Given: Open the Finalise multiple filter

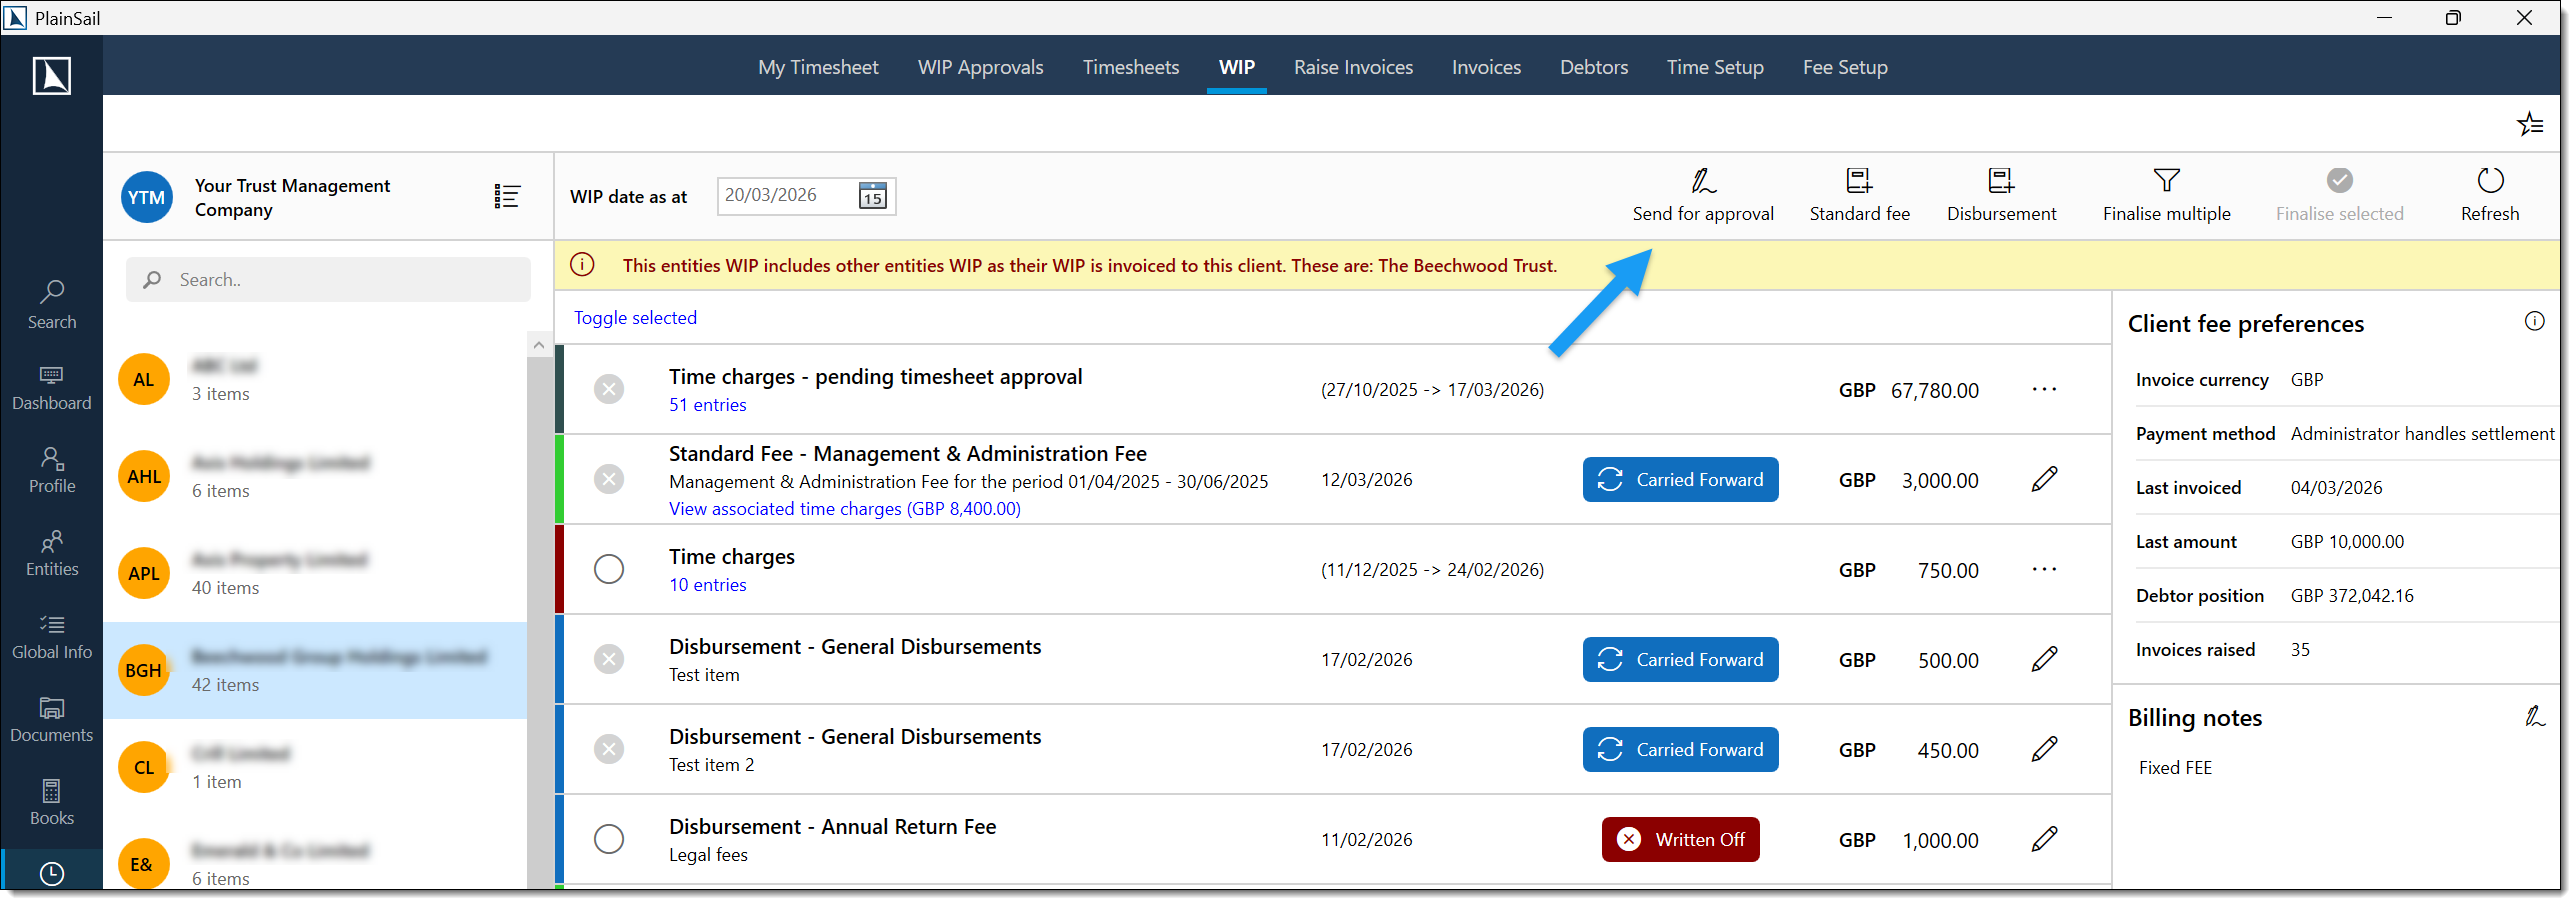Looking at the screenshot, I should tap(2165, 181).
